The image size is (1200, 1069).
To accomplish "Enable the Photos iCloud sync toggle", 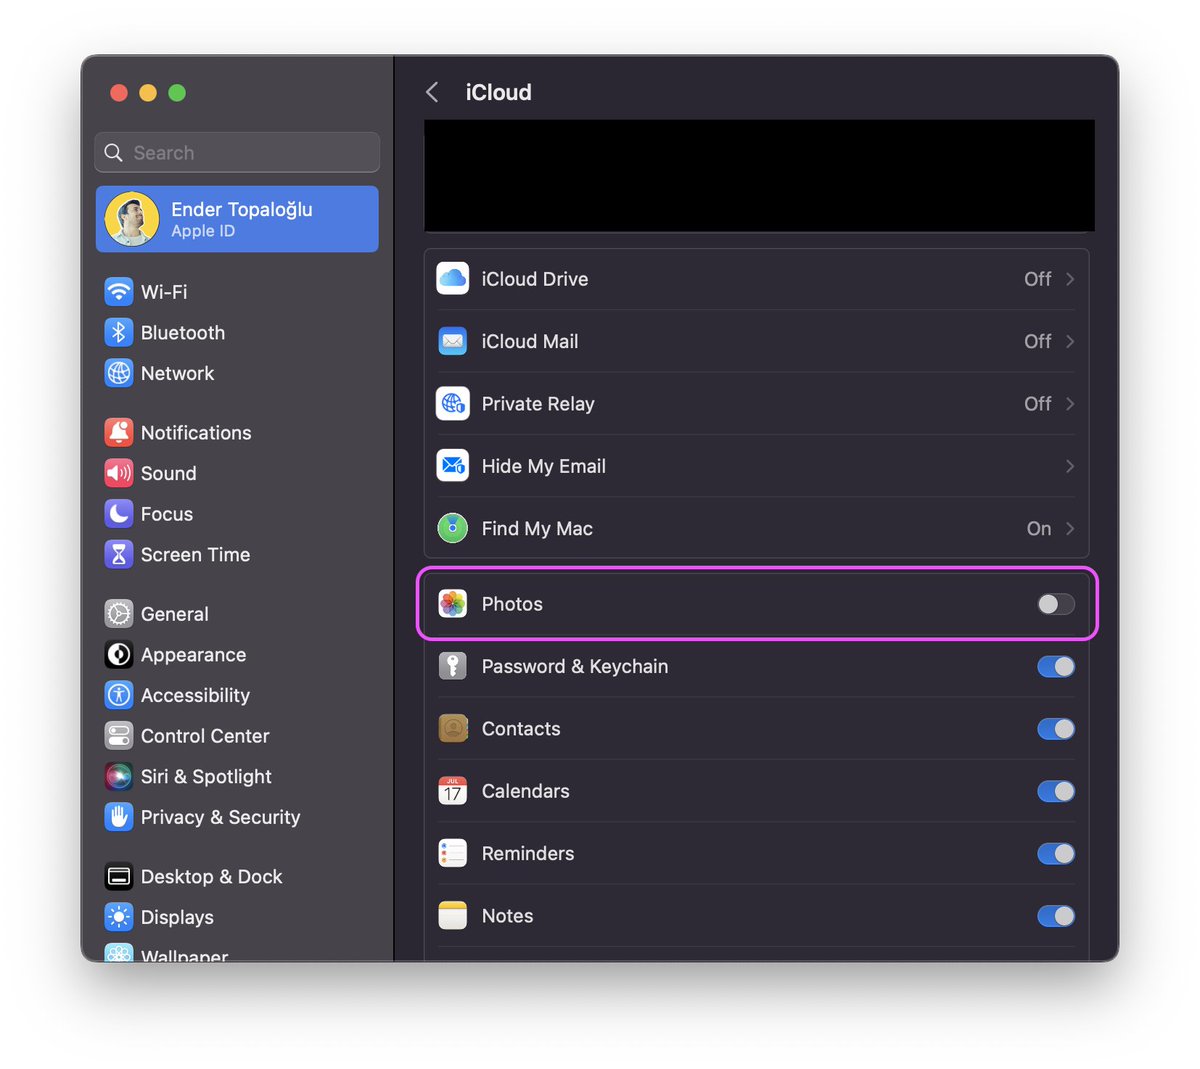I will [1055, 604].
